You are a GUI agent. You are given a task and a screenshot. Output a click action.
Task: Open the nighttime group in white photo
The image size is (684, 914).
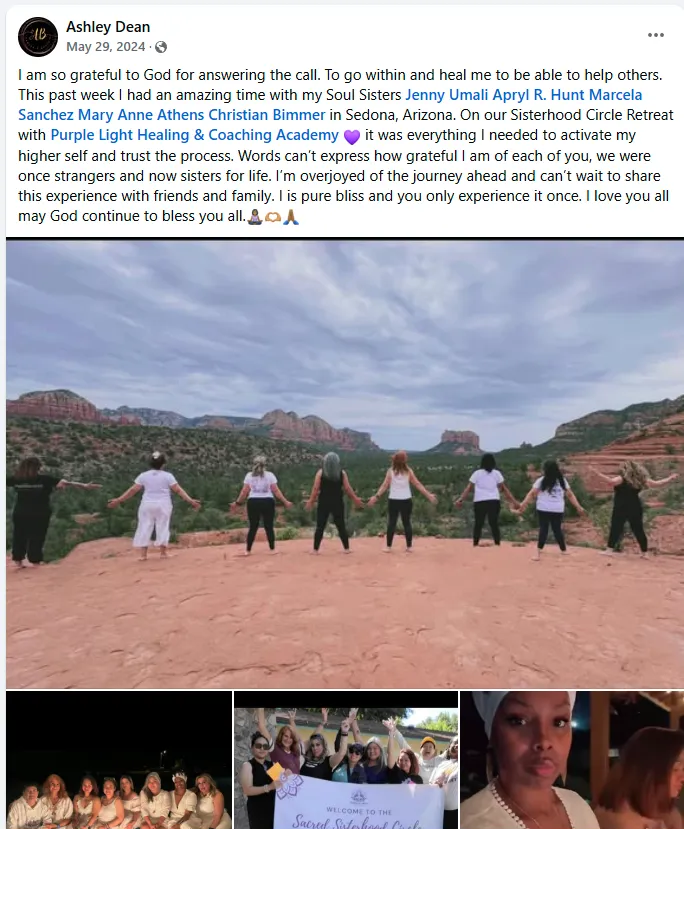click(119, 760)
